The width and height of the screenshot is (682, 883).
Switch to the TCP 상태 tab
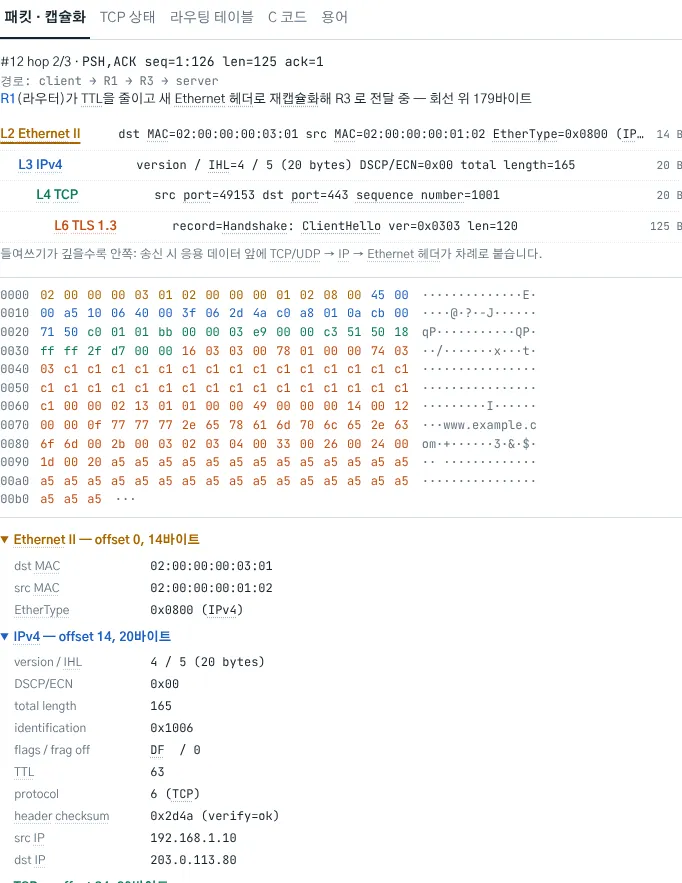127,17
